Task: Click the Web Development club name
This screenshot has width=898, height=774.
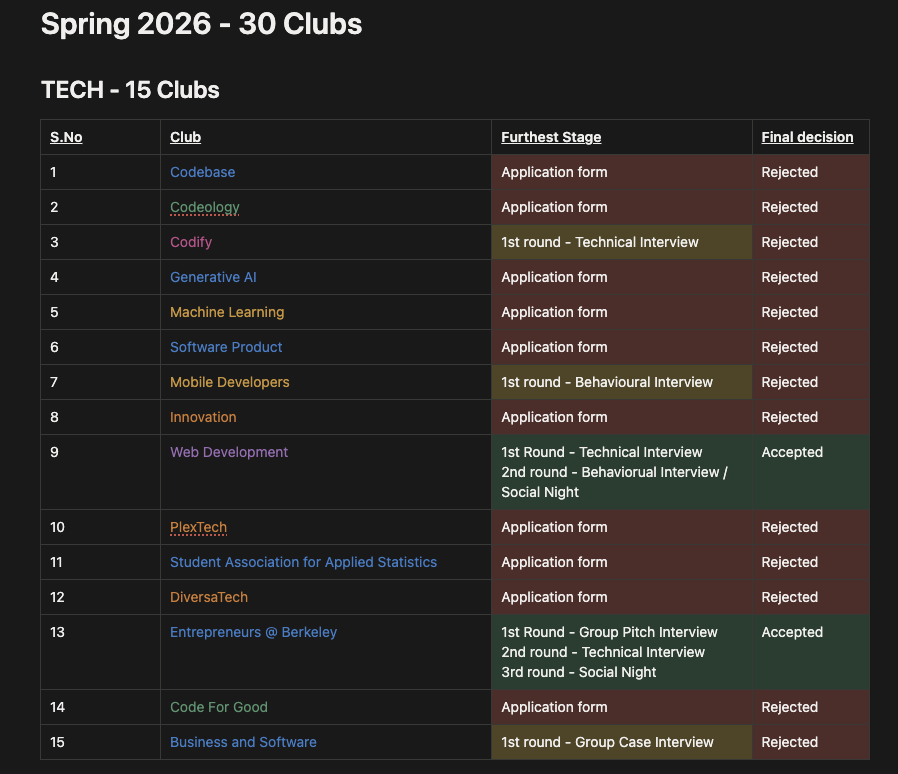Action: [x=229, y=452]
